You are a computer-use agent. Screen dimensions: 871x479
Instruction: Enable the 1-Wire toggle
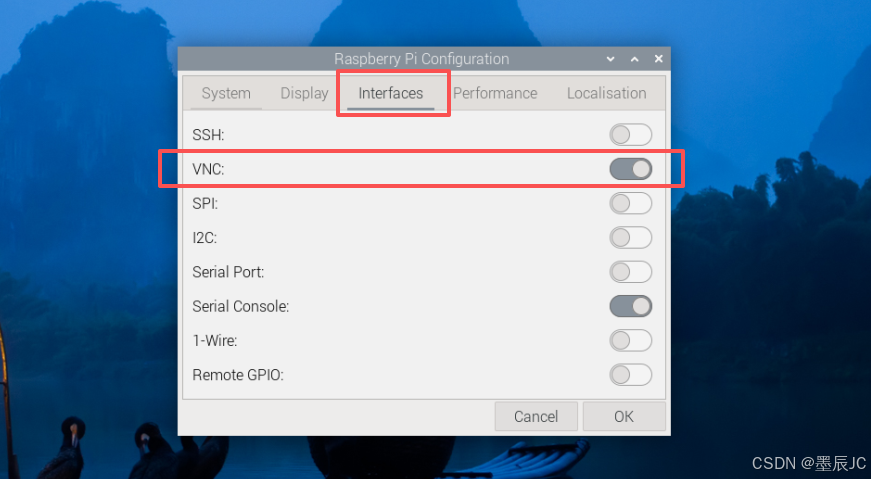tap(630, 341)
